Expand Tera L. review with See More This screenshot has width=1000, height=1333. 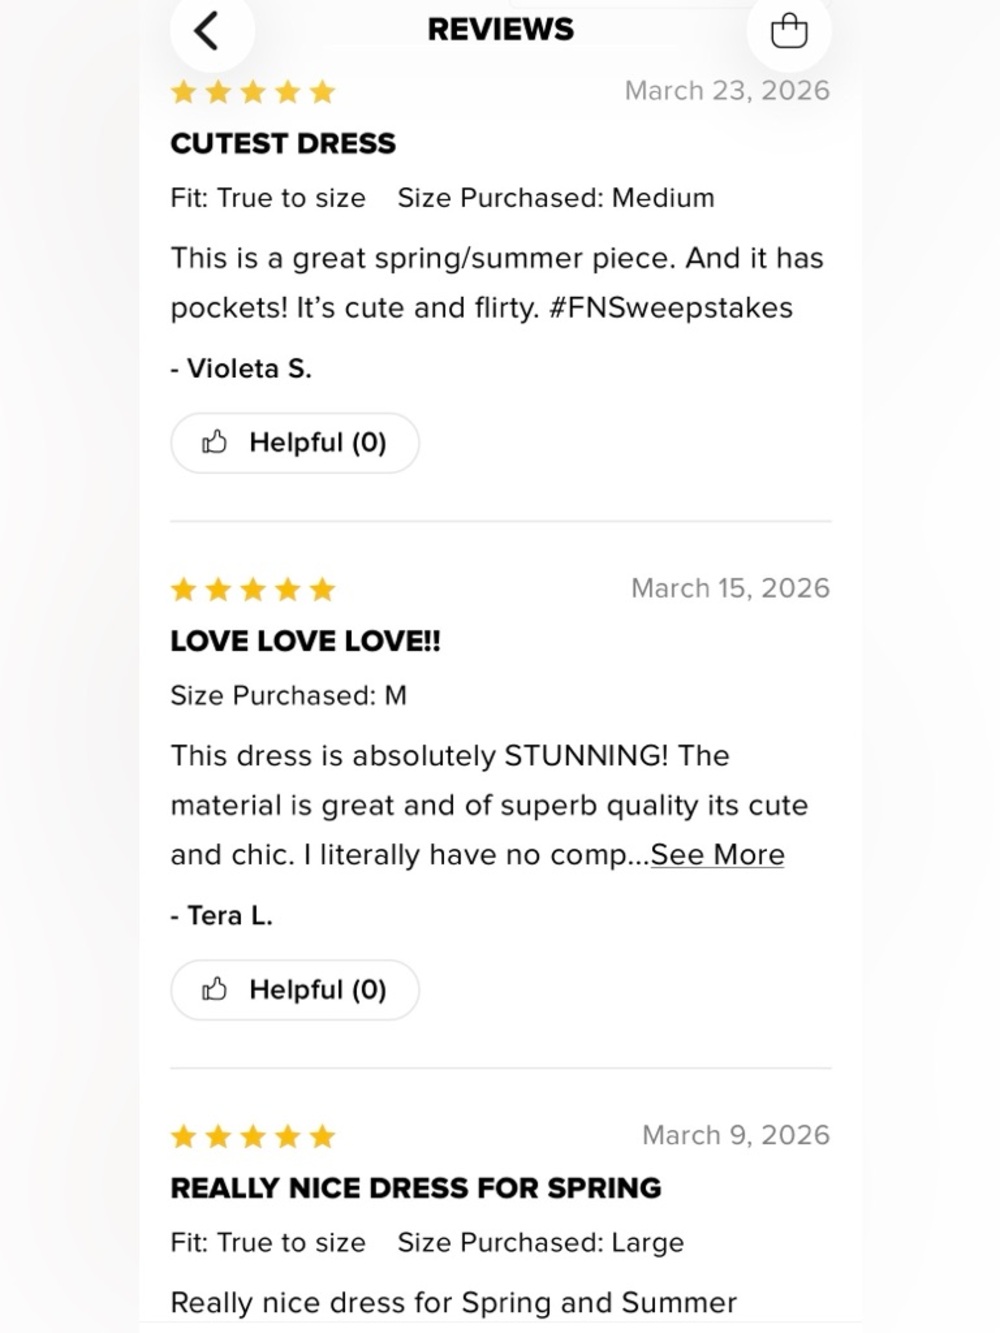pyautogui.click(x=717, y=855)
